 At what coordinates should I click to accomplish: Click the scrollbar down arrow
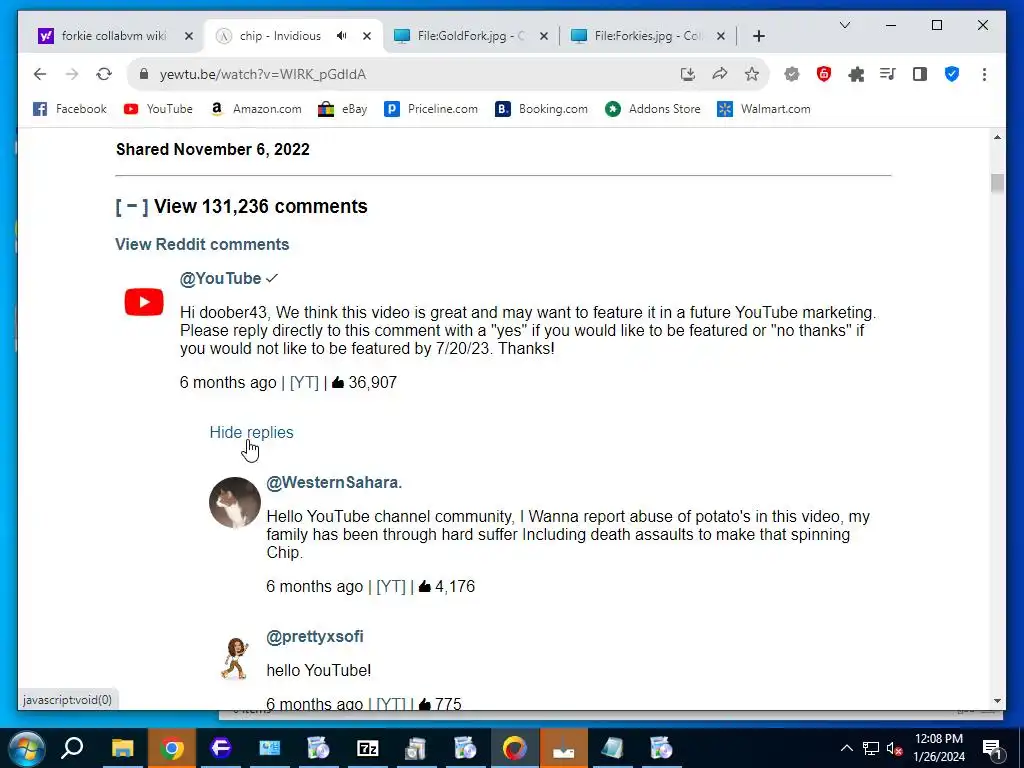[997, 701]
